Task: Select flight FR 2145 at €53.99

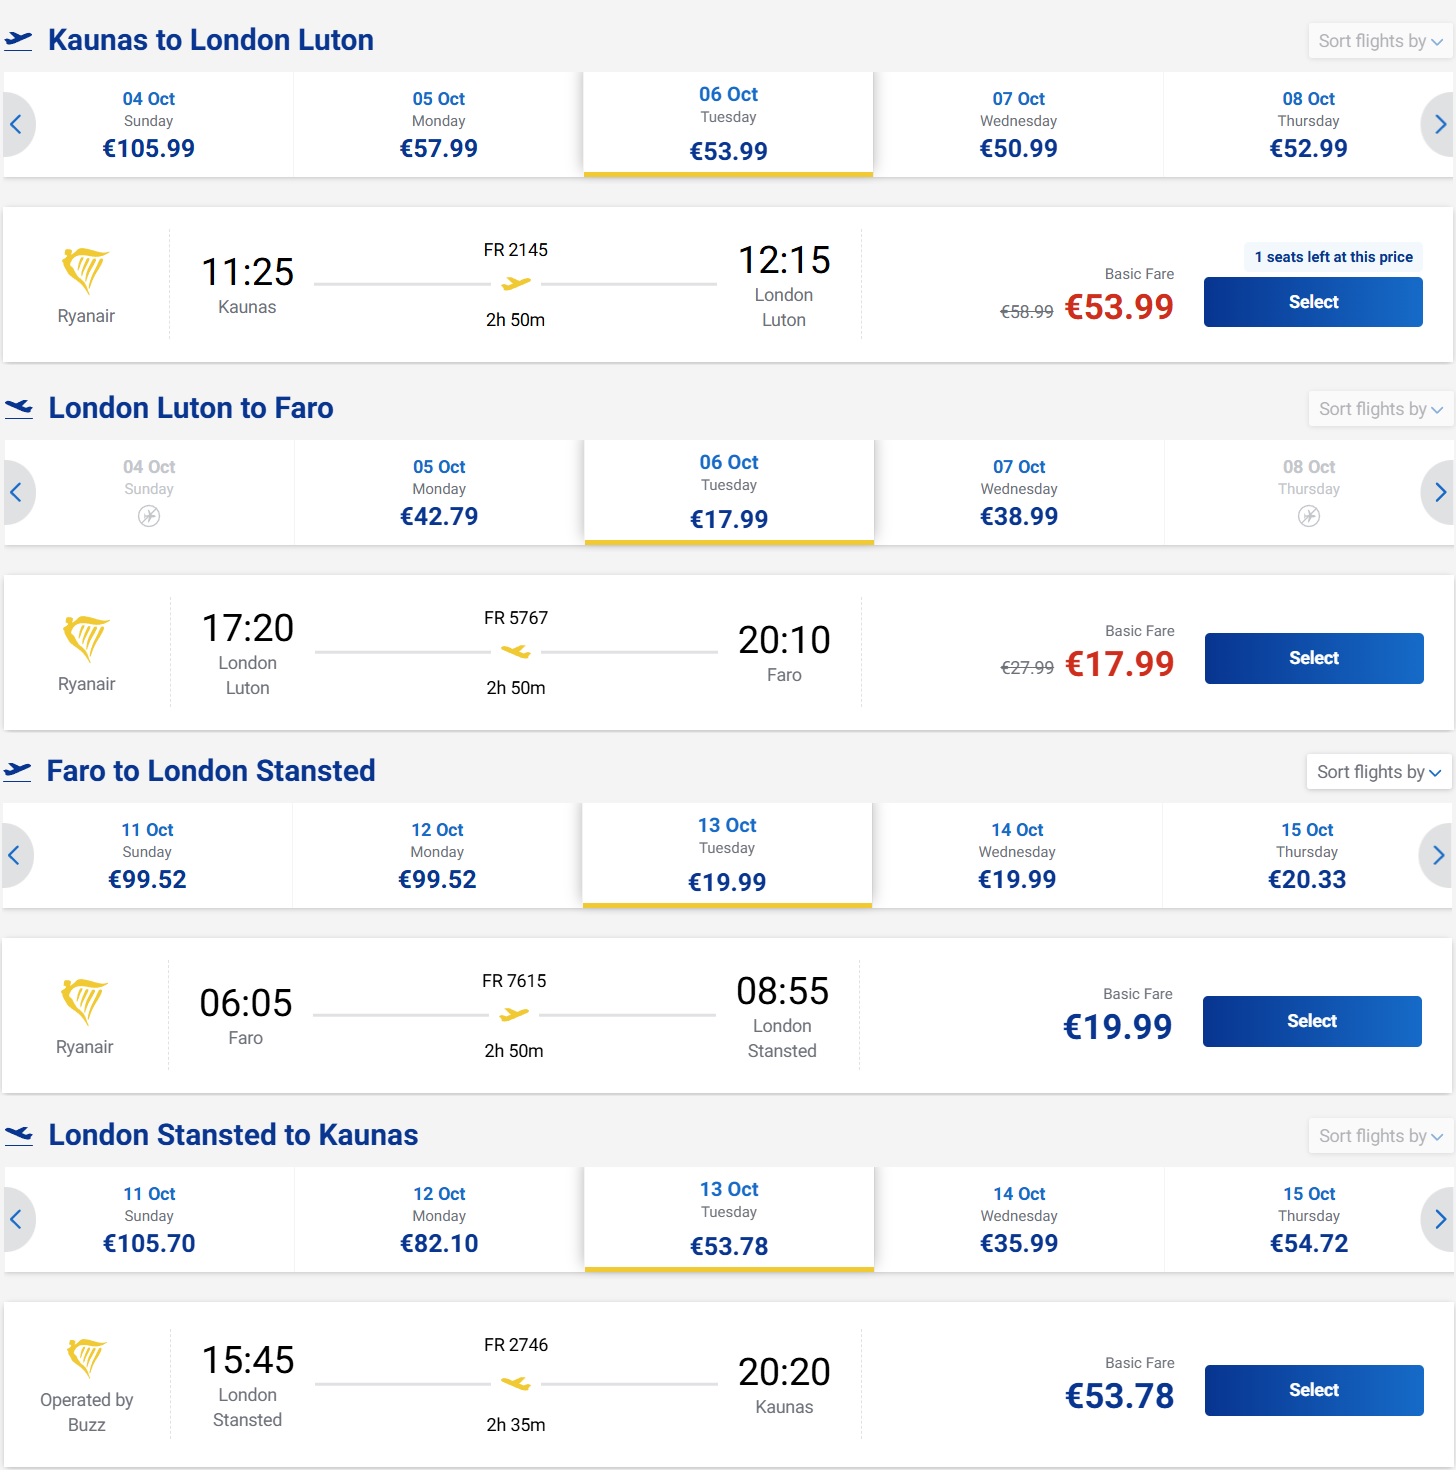Action: point(1313,302)
